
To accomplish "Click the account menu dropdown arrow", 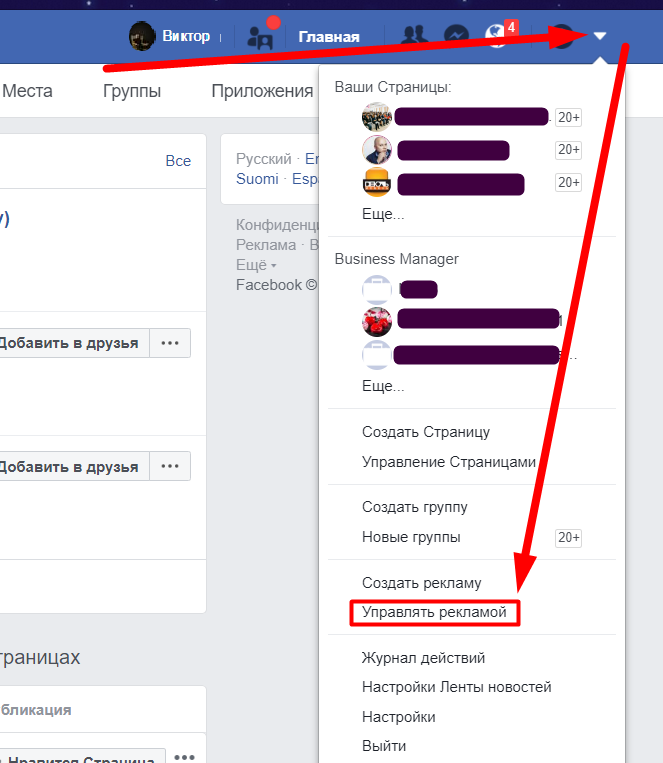I will (600, 36).
